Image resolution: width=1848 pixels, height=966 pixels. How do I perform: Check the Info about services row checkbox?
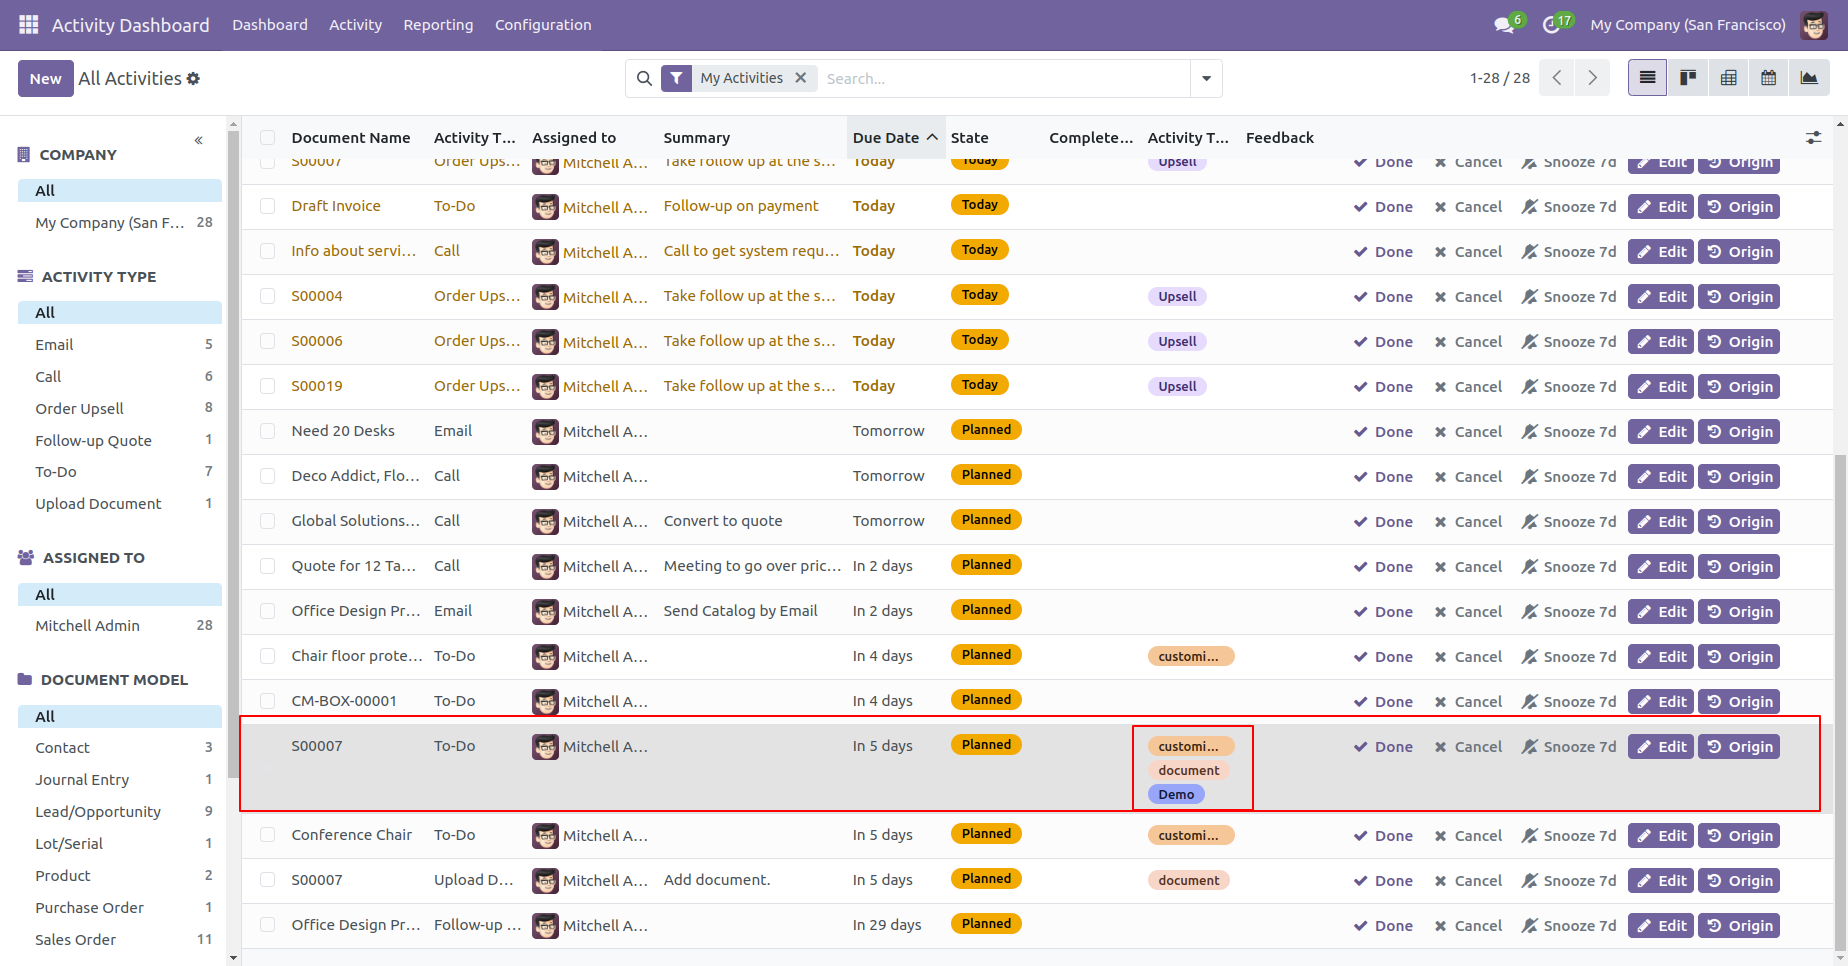pyautogui.click(x=267, y=251)
